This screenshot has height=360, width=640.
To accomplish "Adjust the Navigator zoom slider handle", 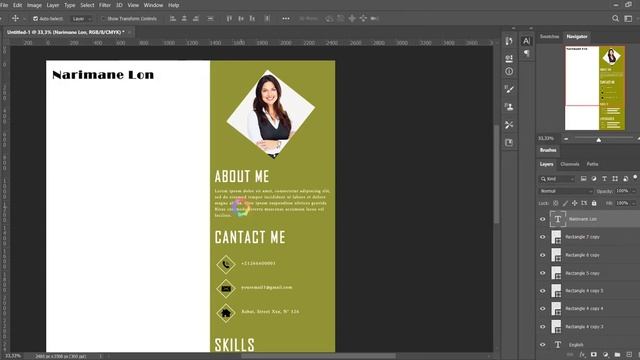I will [598, 140].
